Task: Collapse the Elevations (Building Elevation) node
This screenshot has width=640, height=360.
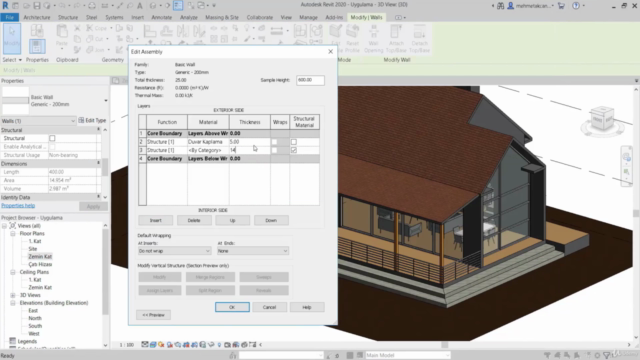Action: pyautogui.click(x=13, y=303)
